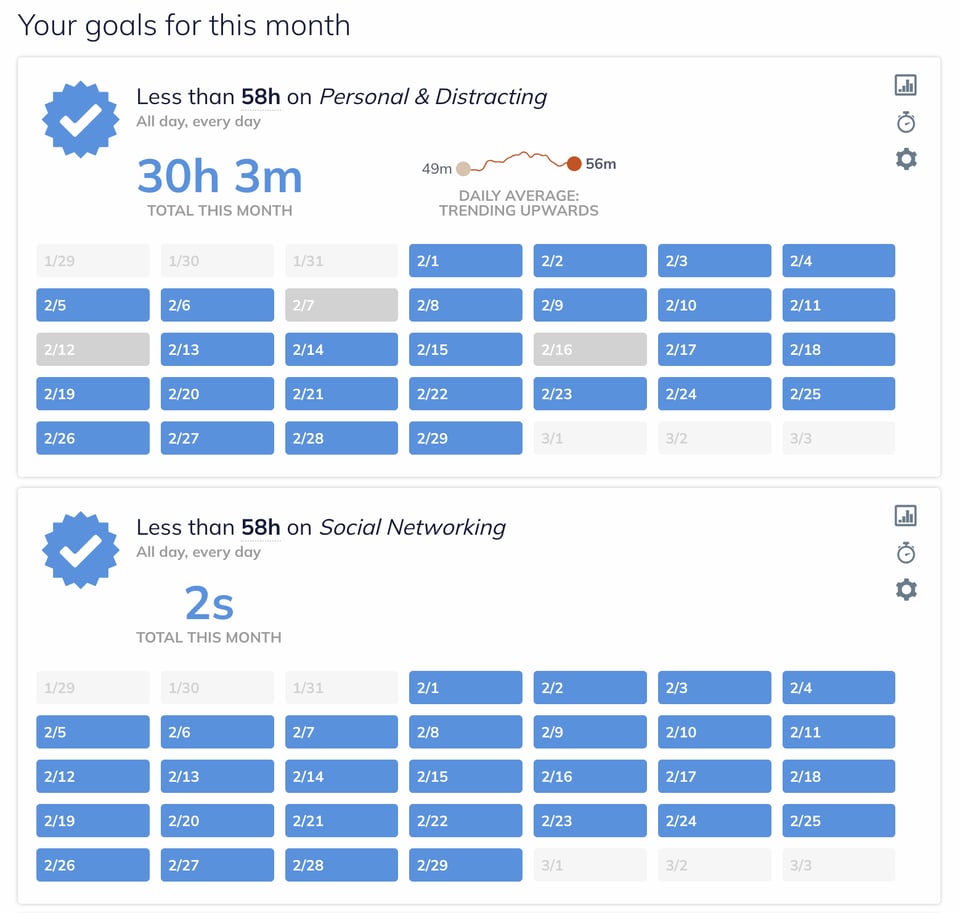
Task: Click stopwatch icon in Social Networking goal
Action: click(905, 553)
